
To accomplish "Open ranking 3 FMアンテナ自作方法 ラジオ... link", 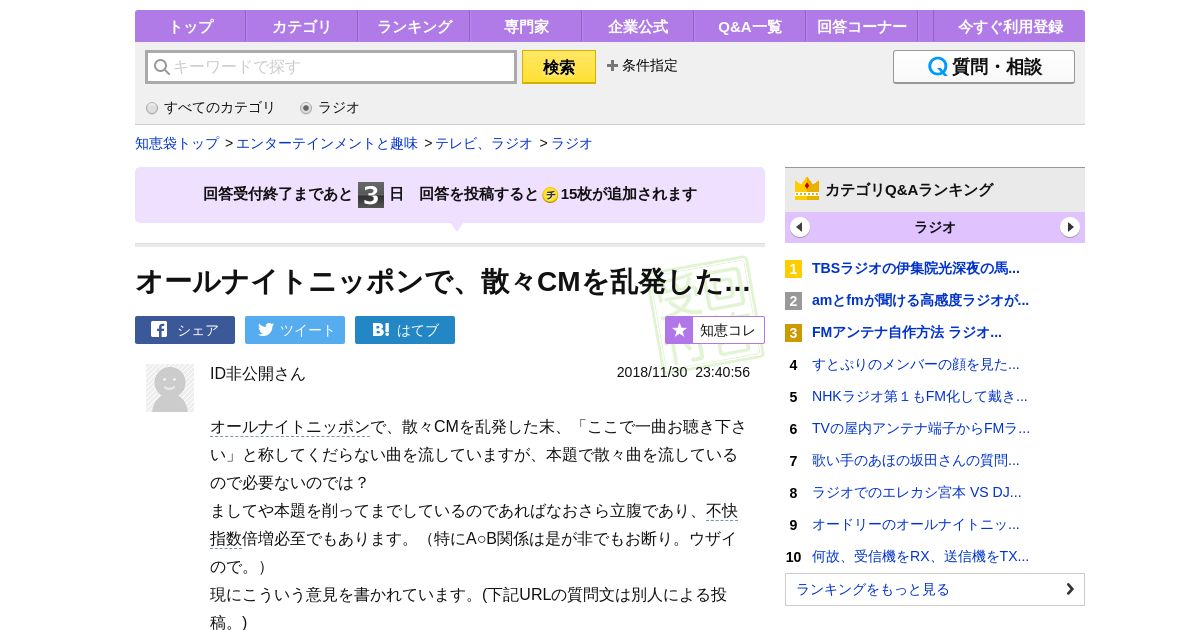I will [x=907, y=332].
